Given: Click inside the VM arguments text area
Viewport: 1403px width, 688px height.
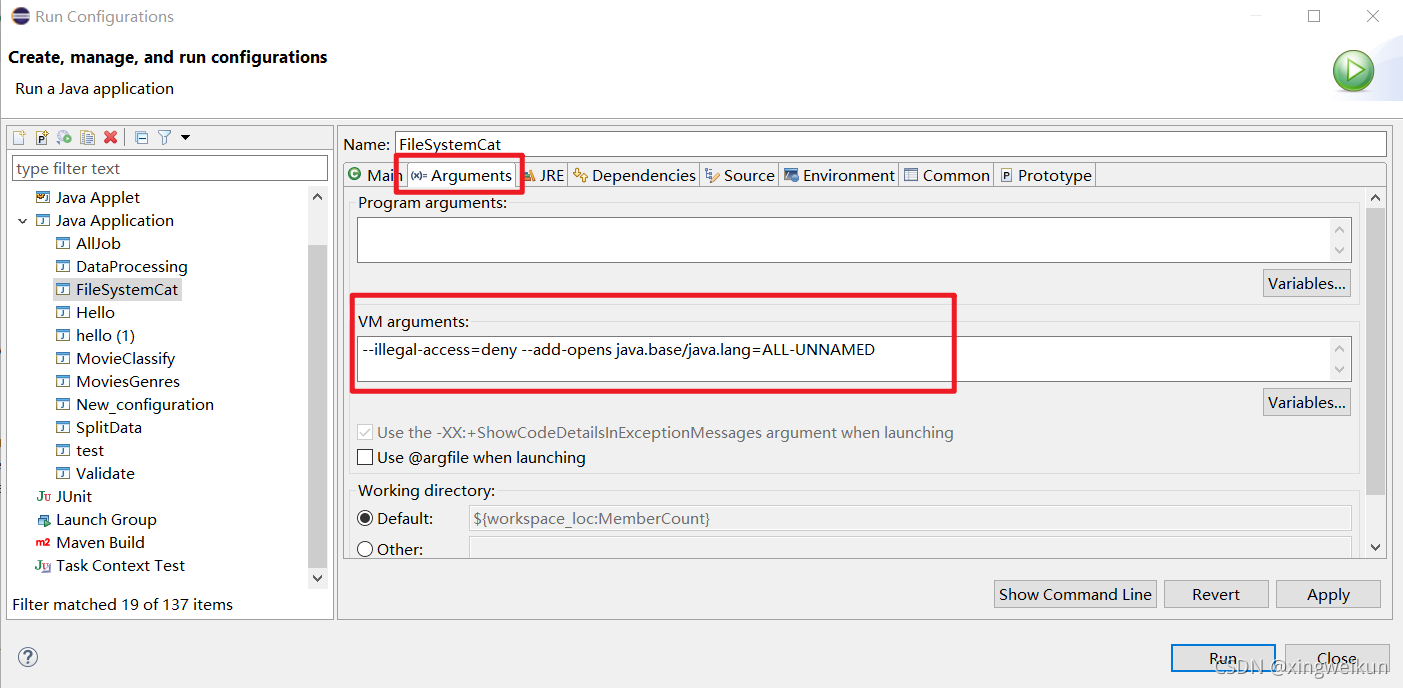Looking at the screenshot, I should (842, 359).
